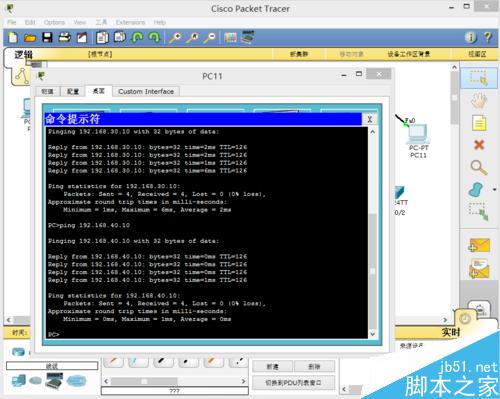500x399 pixels.
Task: Click the terminal vertical scrollbar thumb
Action: [373, 272]
